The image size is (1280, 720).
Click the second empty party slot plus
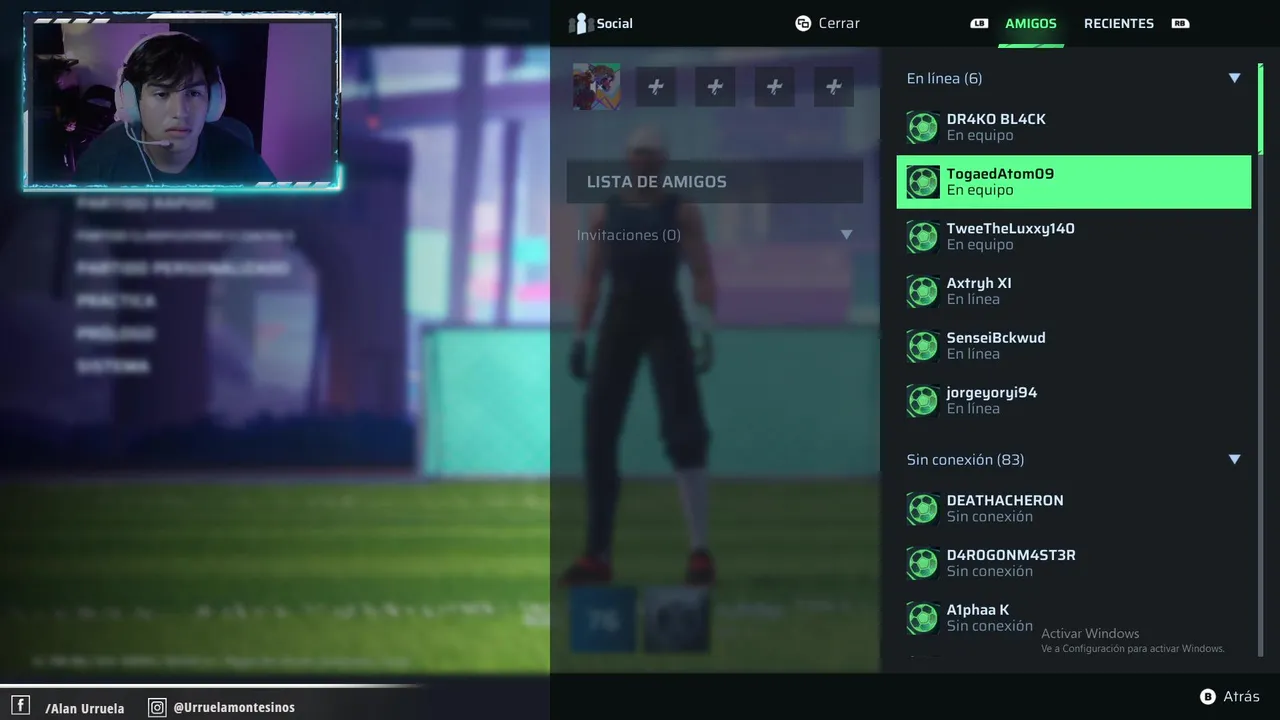point(715,87)
